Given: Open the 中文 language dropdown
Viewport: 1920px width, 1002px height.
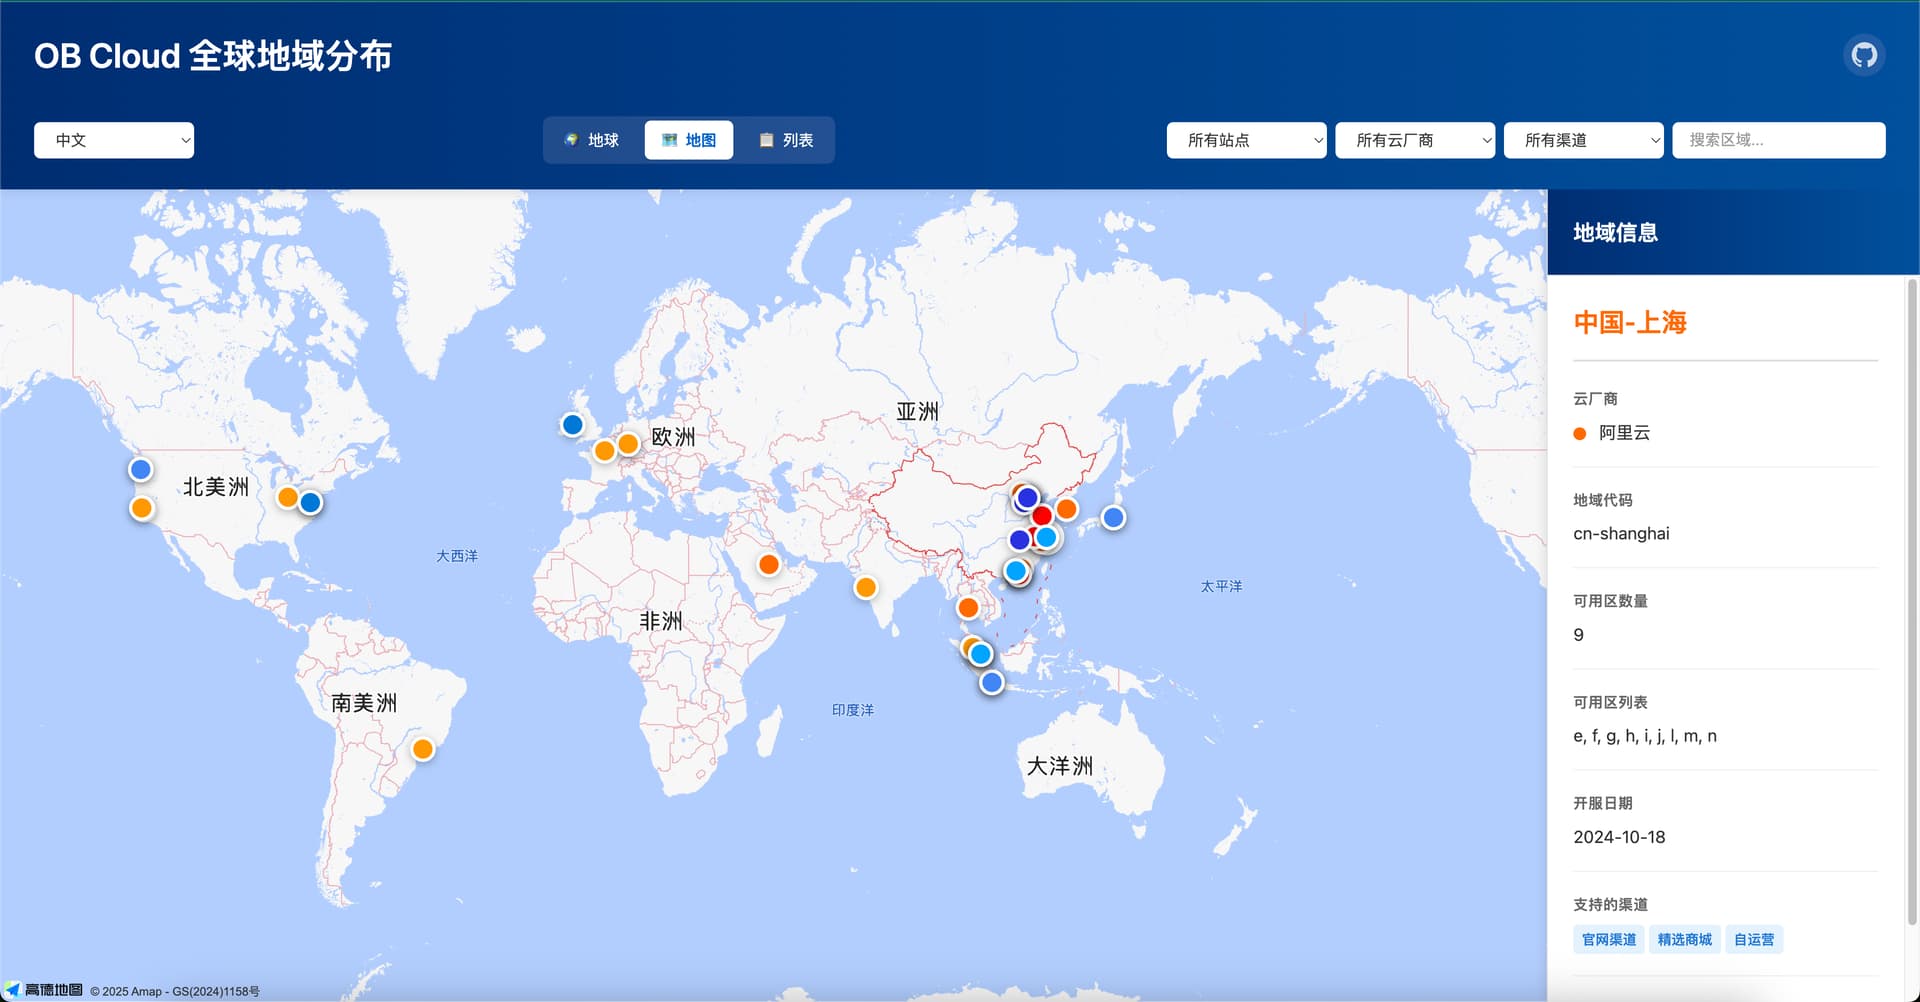Looking at the screenshot, I should [114, 140].
